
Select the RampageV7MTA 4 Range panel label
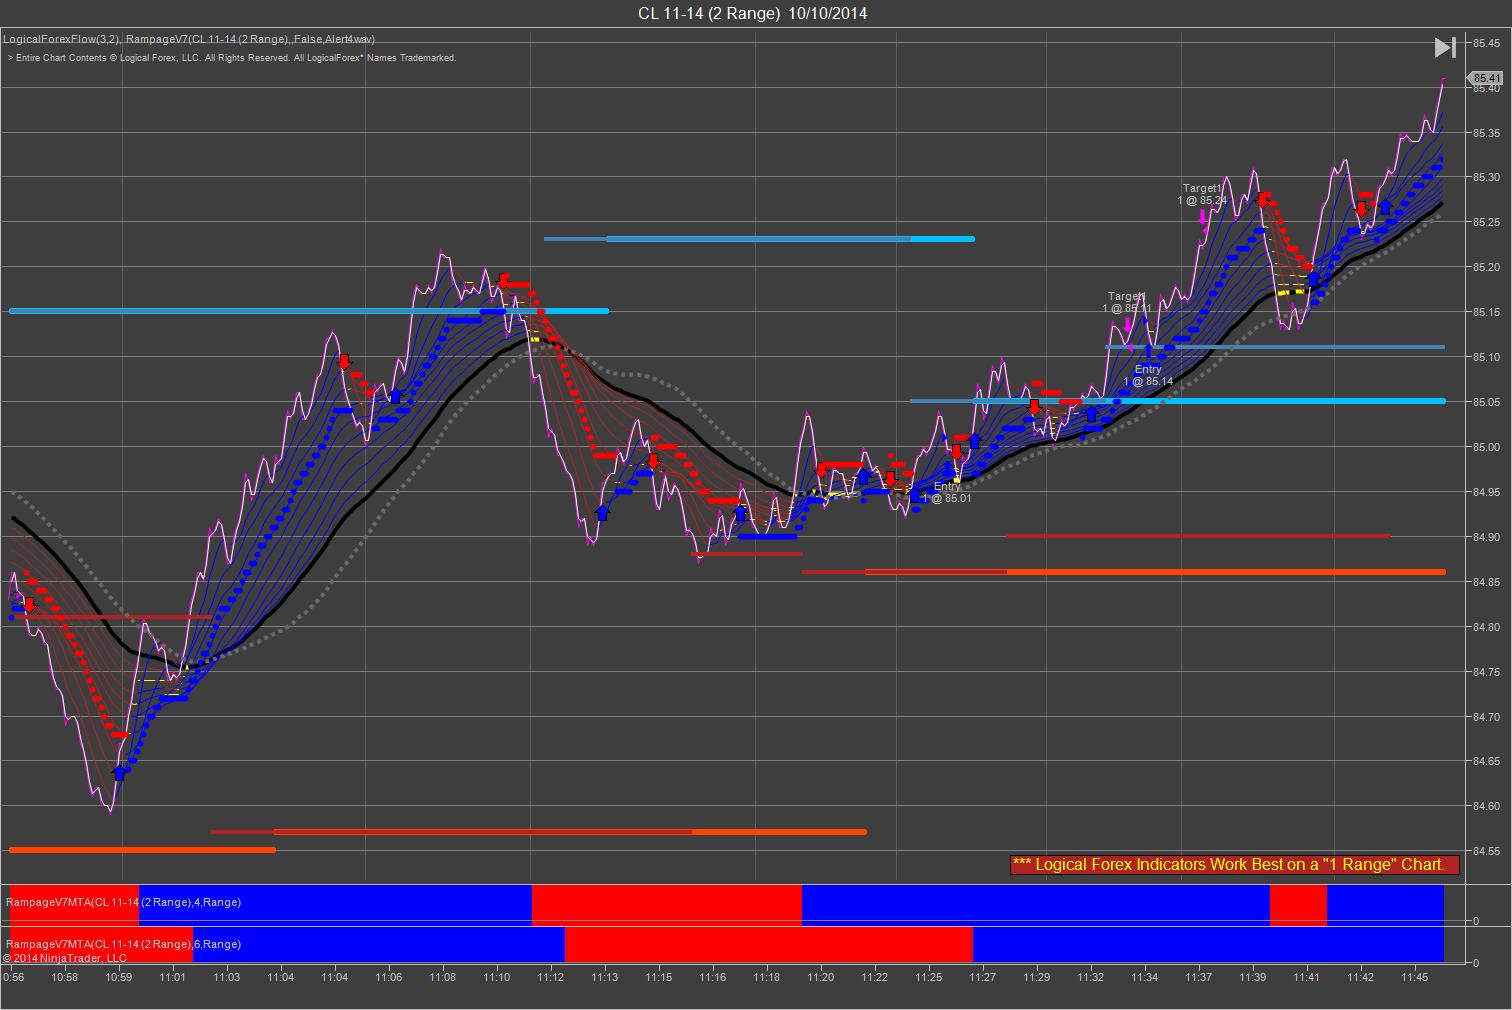tap(124, 902)
